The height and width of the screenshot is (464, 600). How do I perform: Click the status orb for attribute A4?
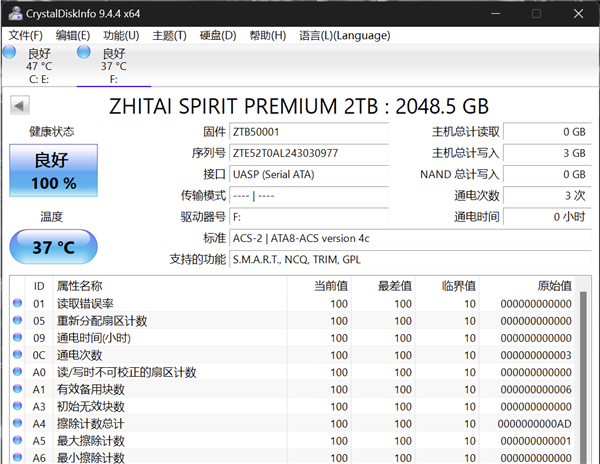tap(17, 423)
